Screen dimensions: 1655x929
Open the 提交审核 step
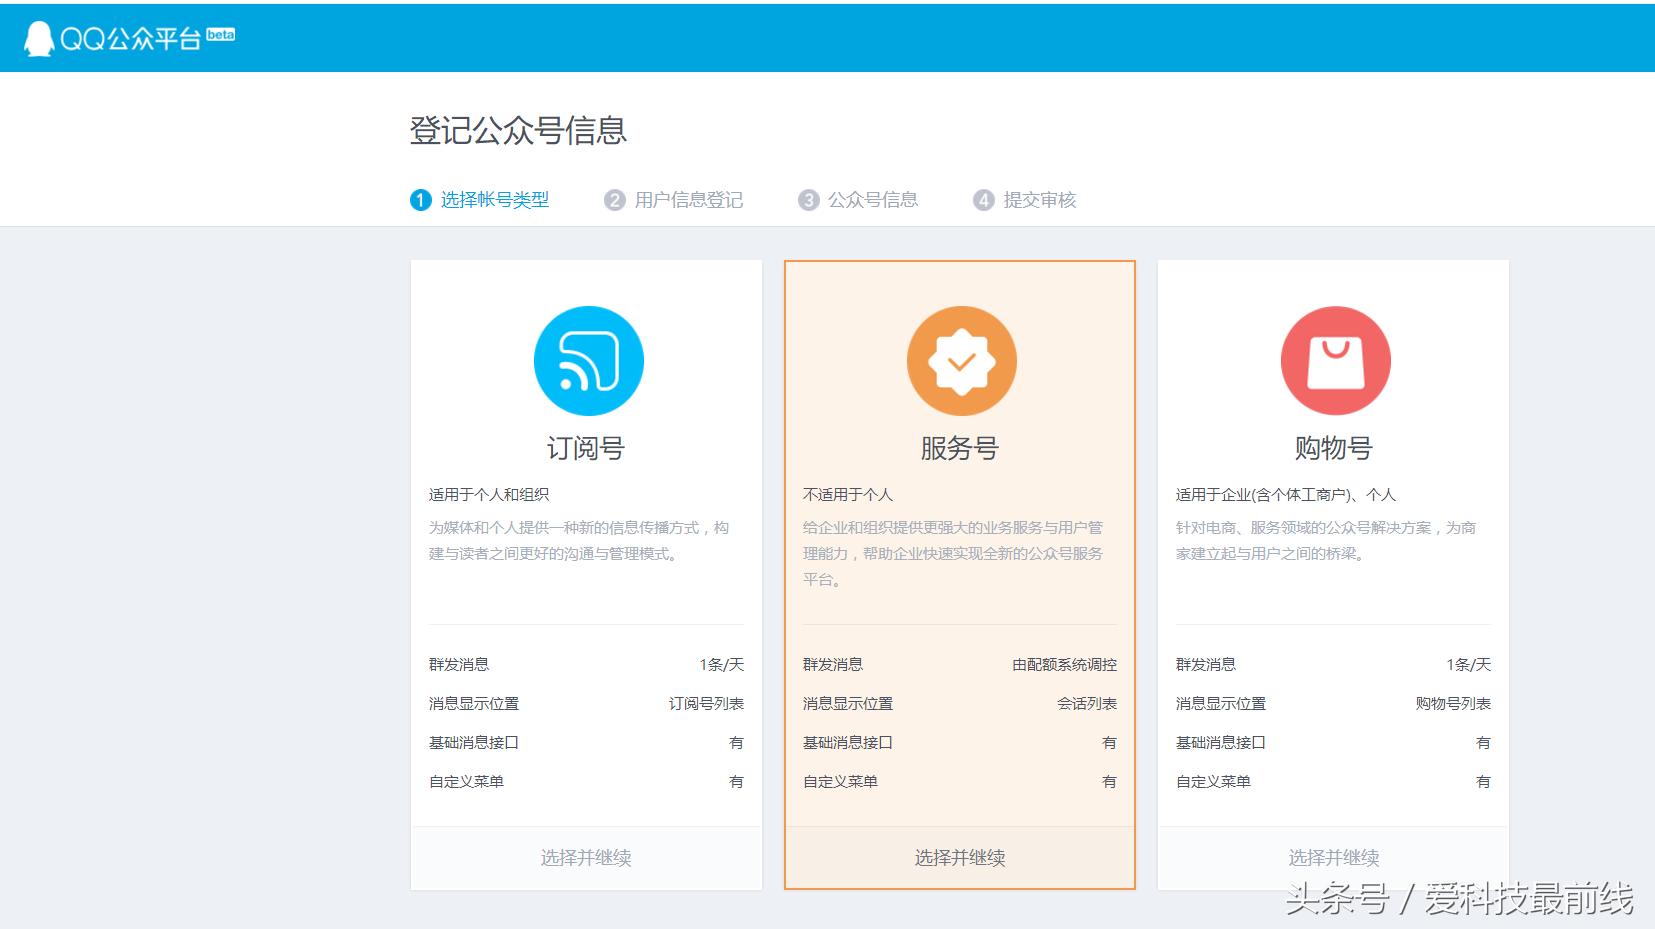[x=1041, y=199]
